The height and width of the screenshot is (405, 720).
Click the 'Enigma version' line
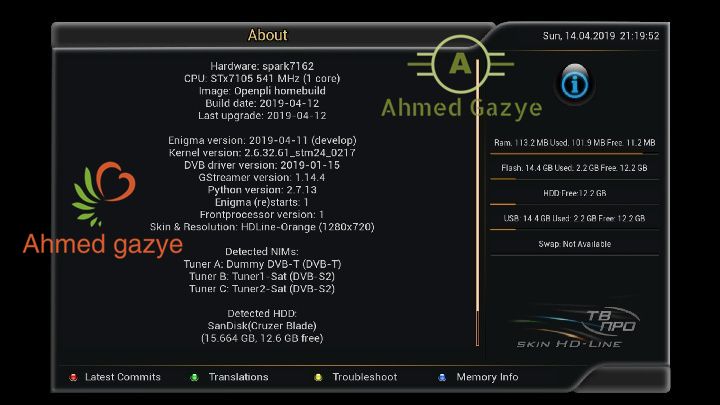point(262,141)
